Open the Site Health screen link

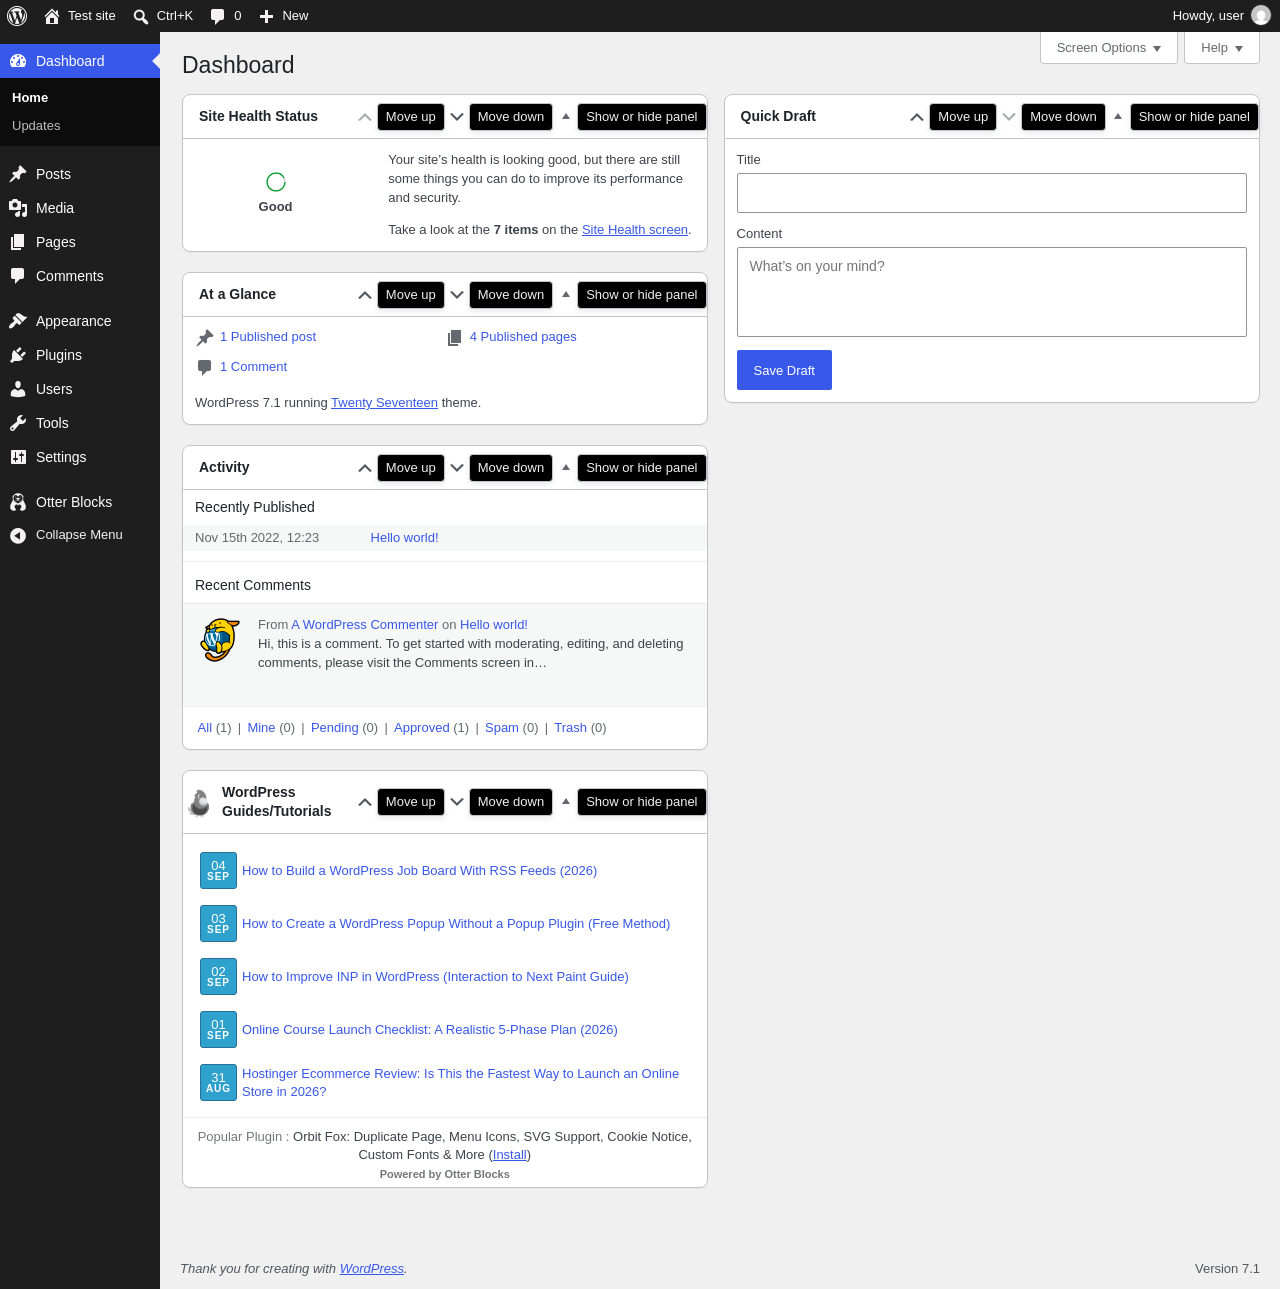(x=635, y=230)
